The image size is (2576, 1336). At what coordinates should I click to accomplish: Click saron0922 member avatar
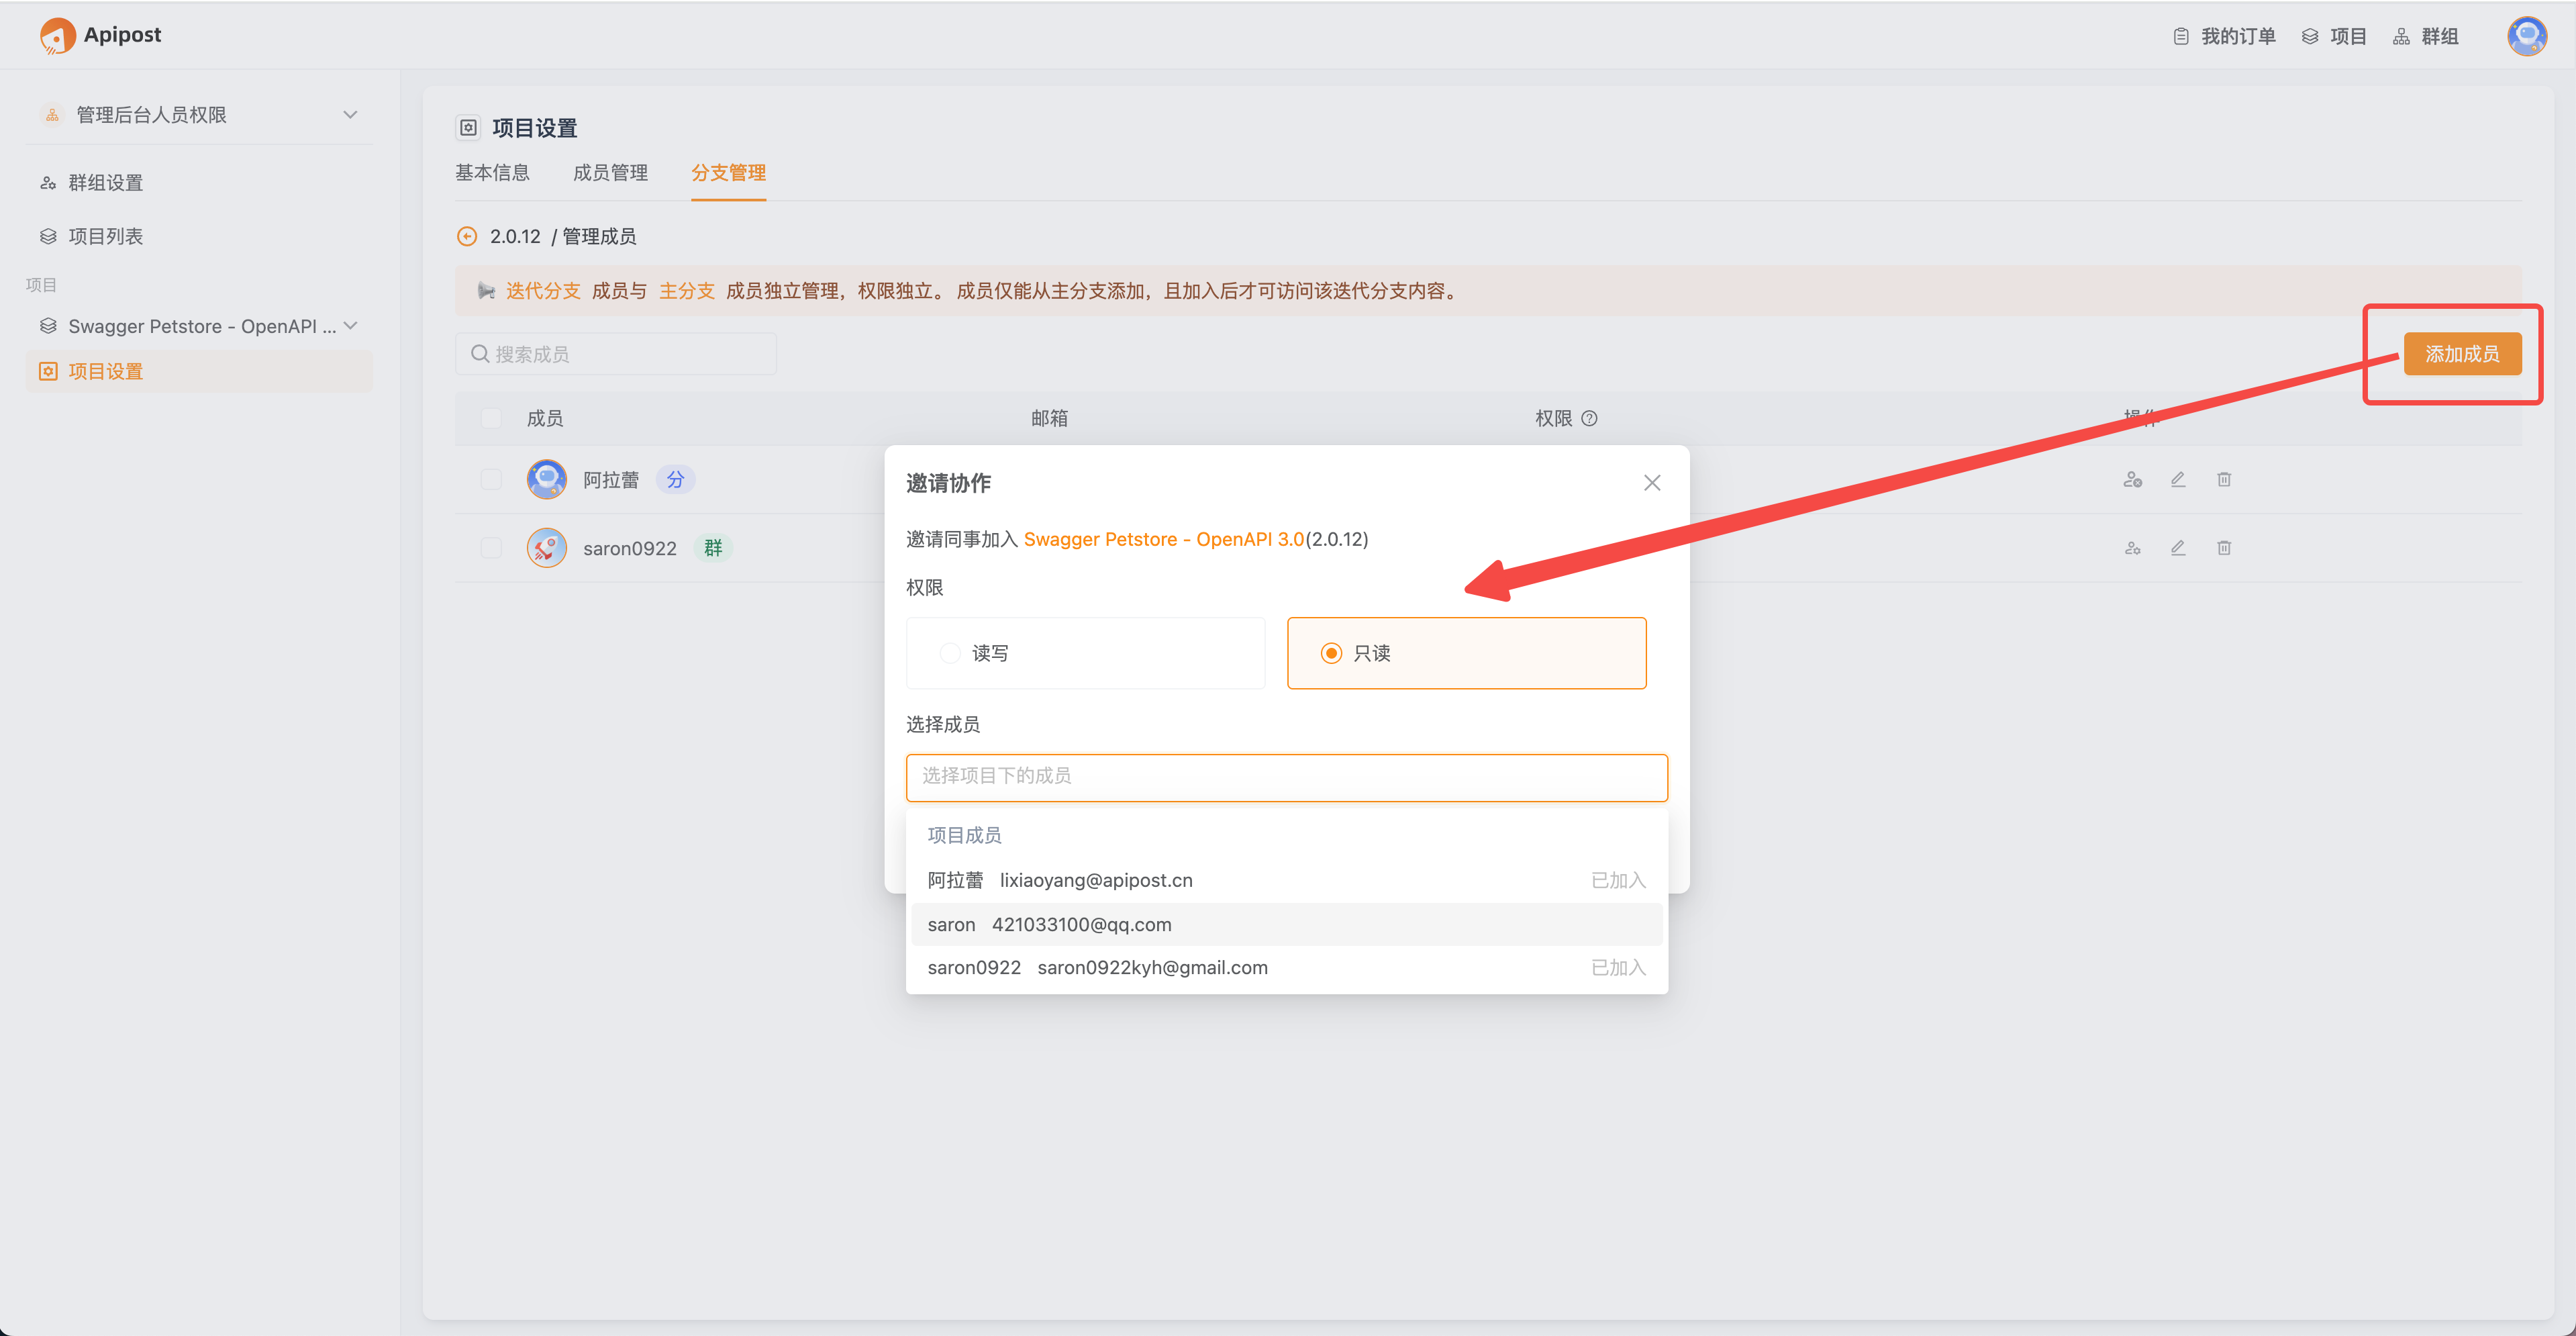tap(547, 548)
